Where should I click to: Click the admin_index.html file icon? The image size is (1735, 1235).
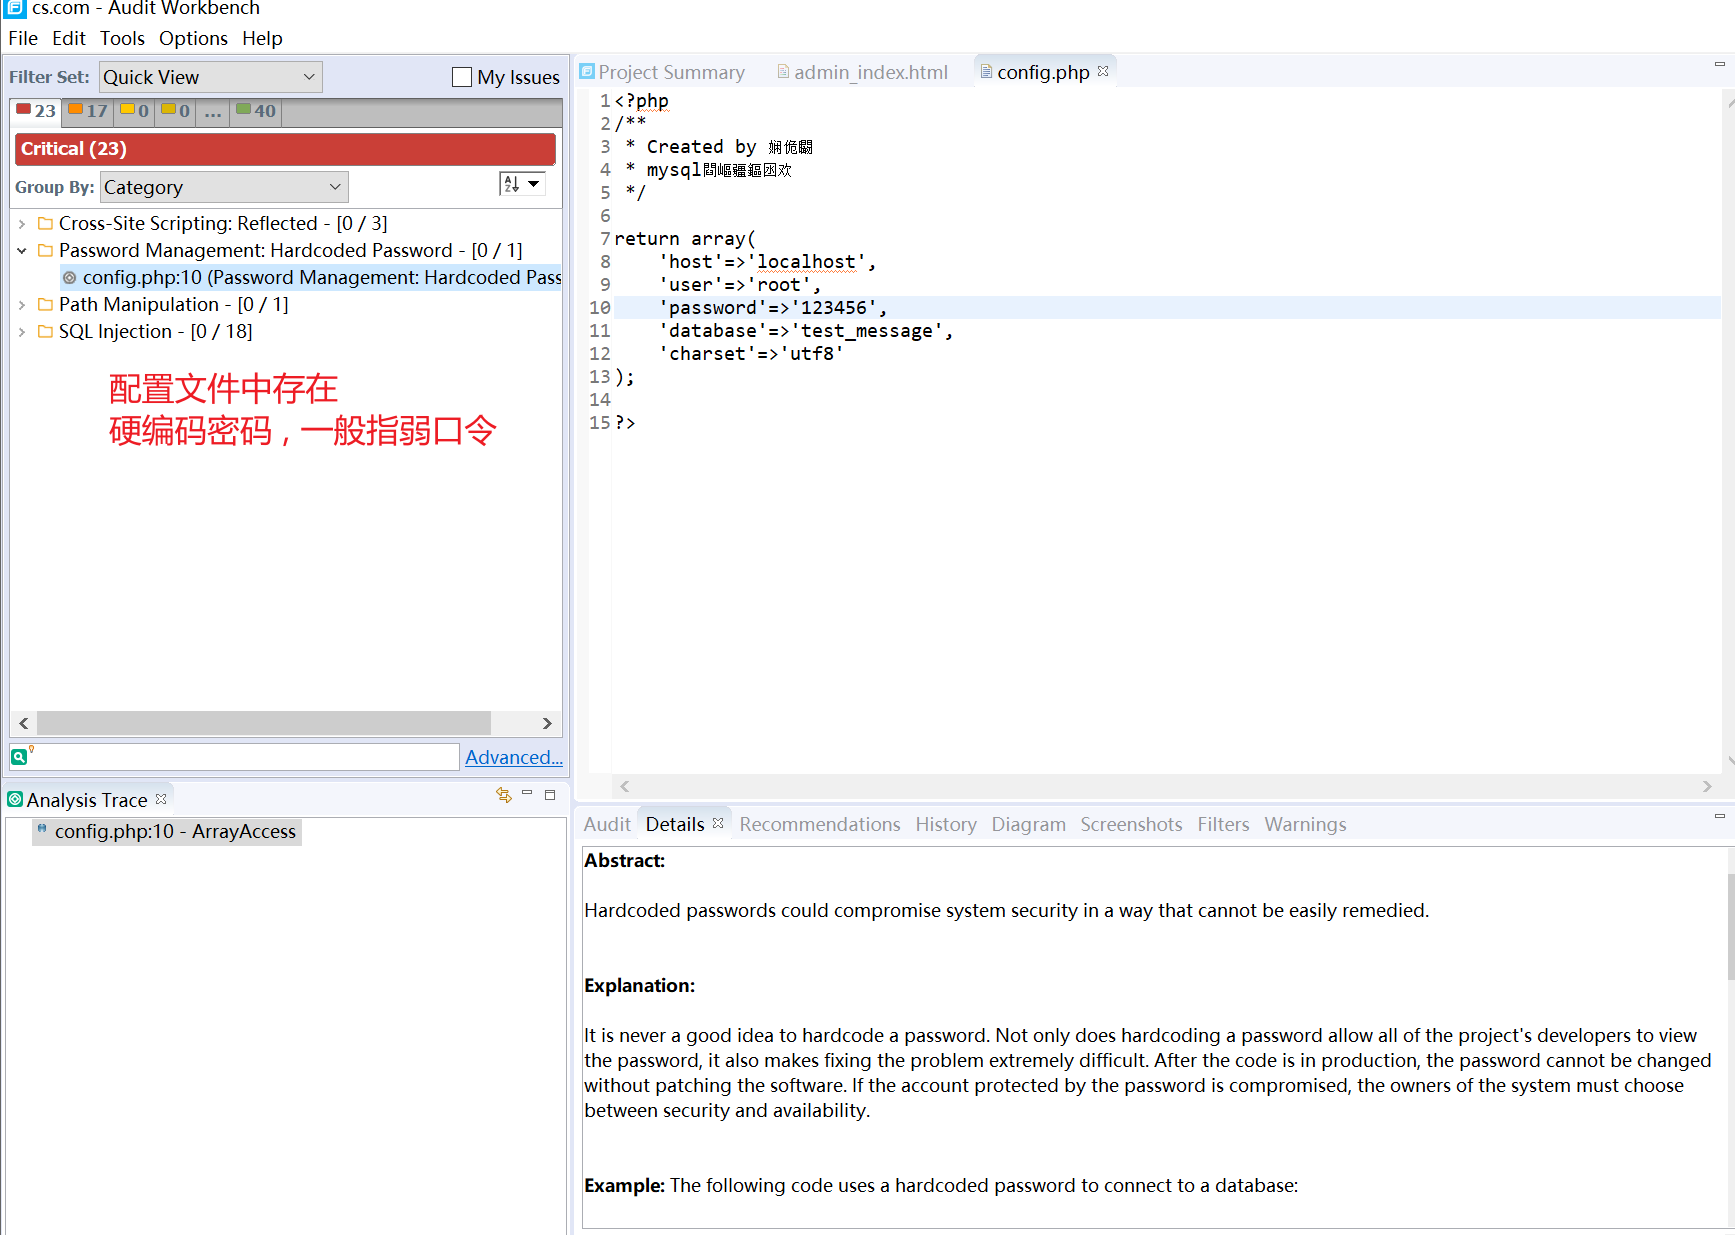[x=784, y=72]
